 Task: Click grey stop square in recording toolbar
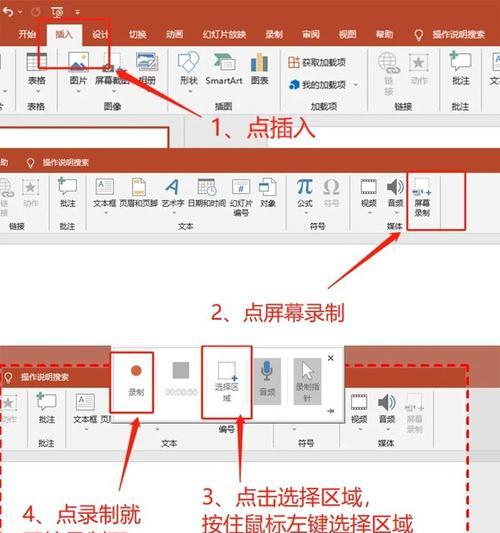tap(181, 370)
